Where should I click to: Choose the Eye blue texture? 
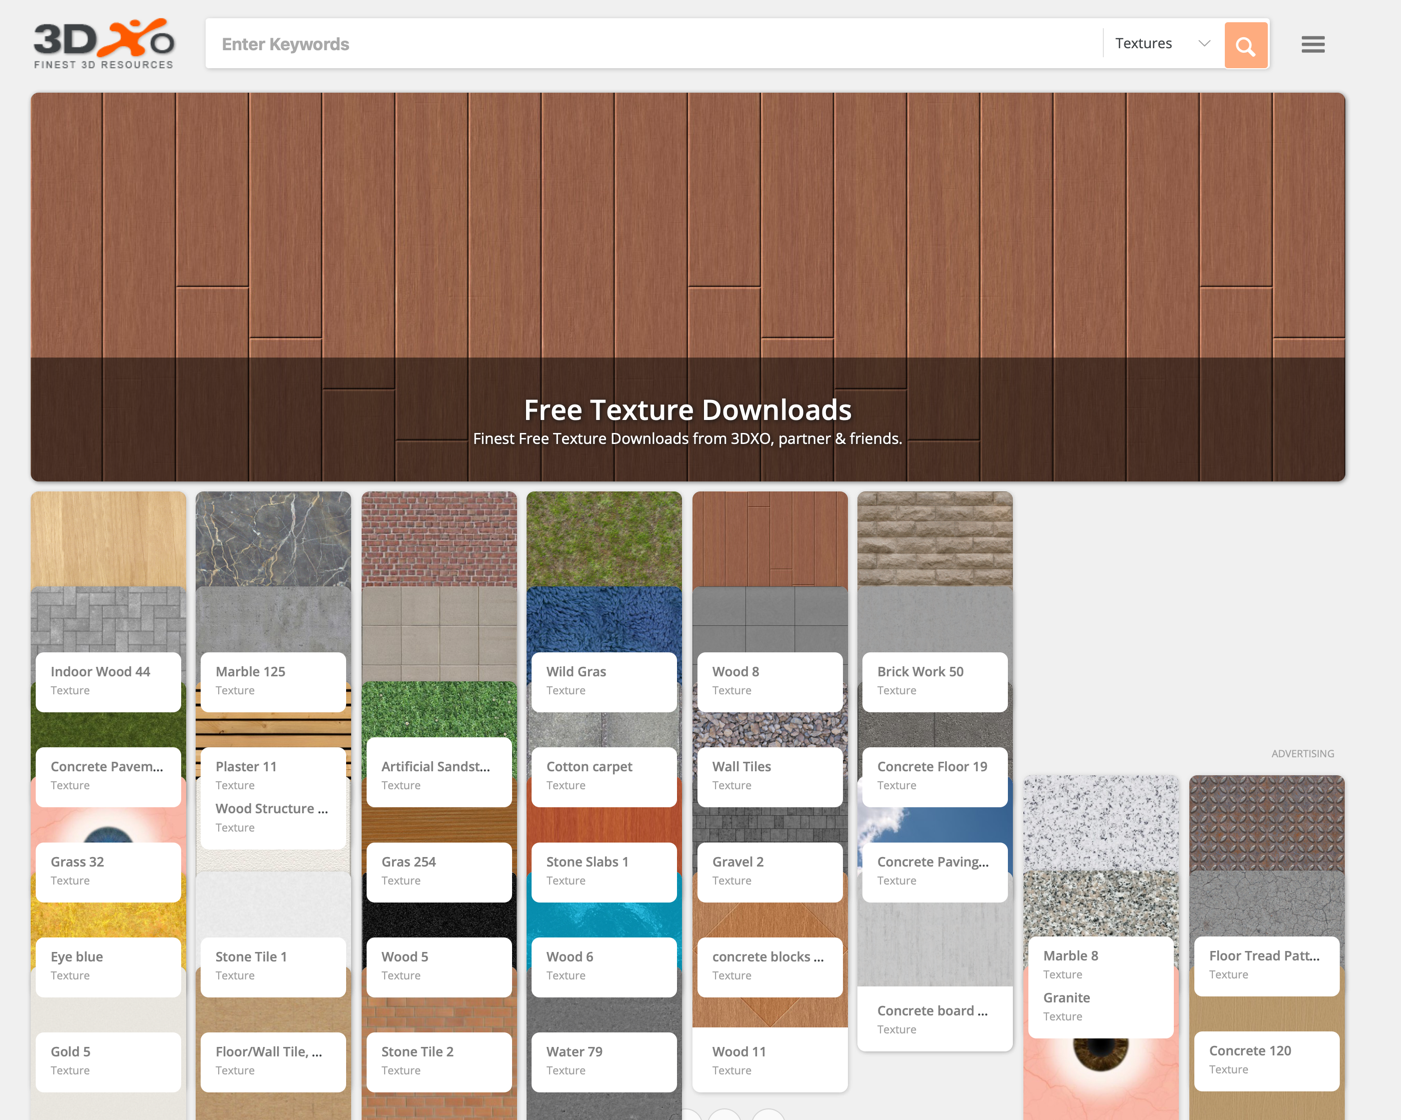(x=108, y=965)
